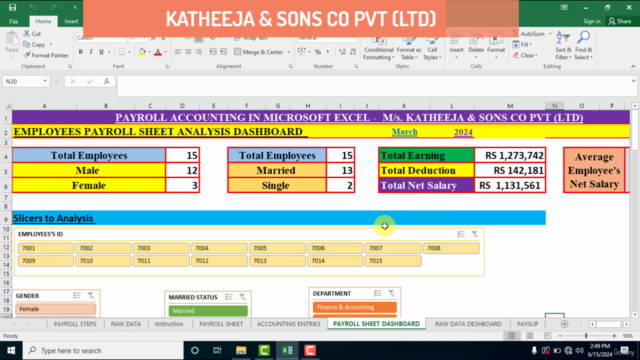The image size is (640, 360).
Task: Open the PAYROLL STEPS sheet tab
Action: pyautogui.click(x=75, y=324)
